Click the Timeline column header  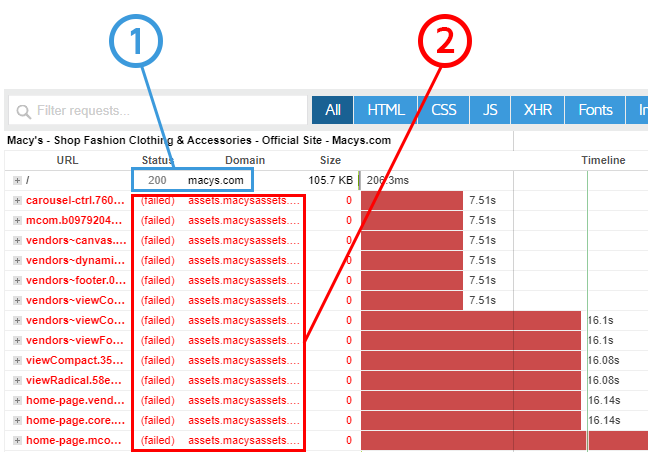[603, 160]
